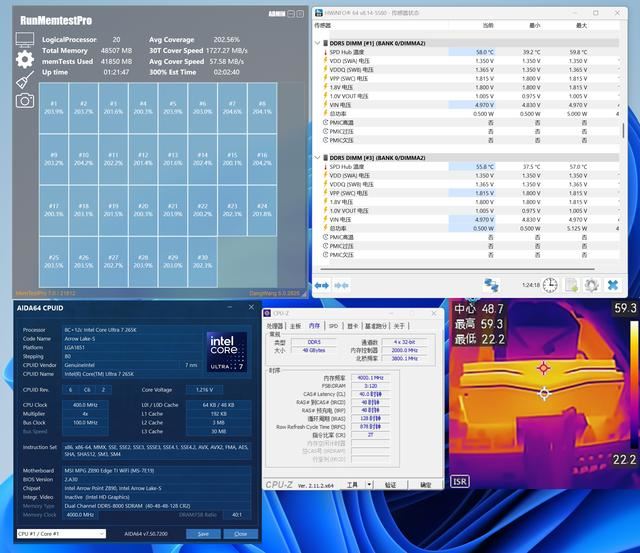Viewport: 640px width, 553px height.
Task: Open the CPU #1 / Core #1 dropdown
Action: (x=61, y=534)
